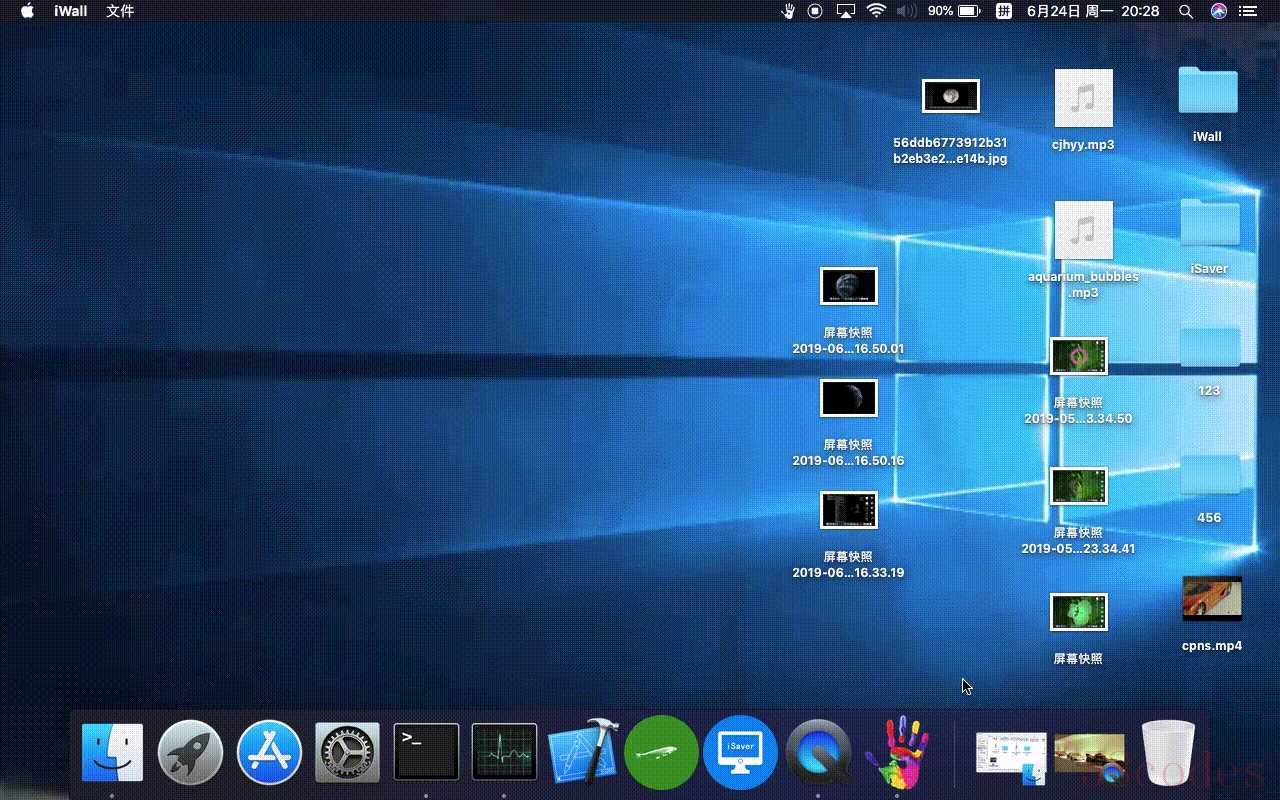This screenshot has width=1280, height=800.
Task: Open Activity Monitor in the Dock
Action: click(504, 752)
